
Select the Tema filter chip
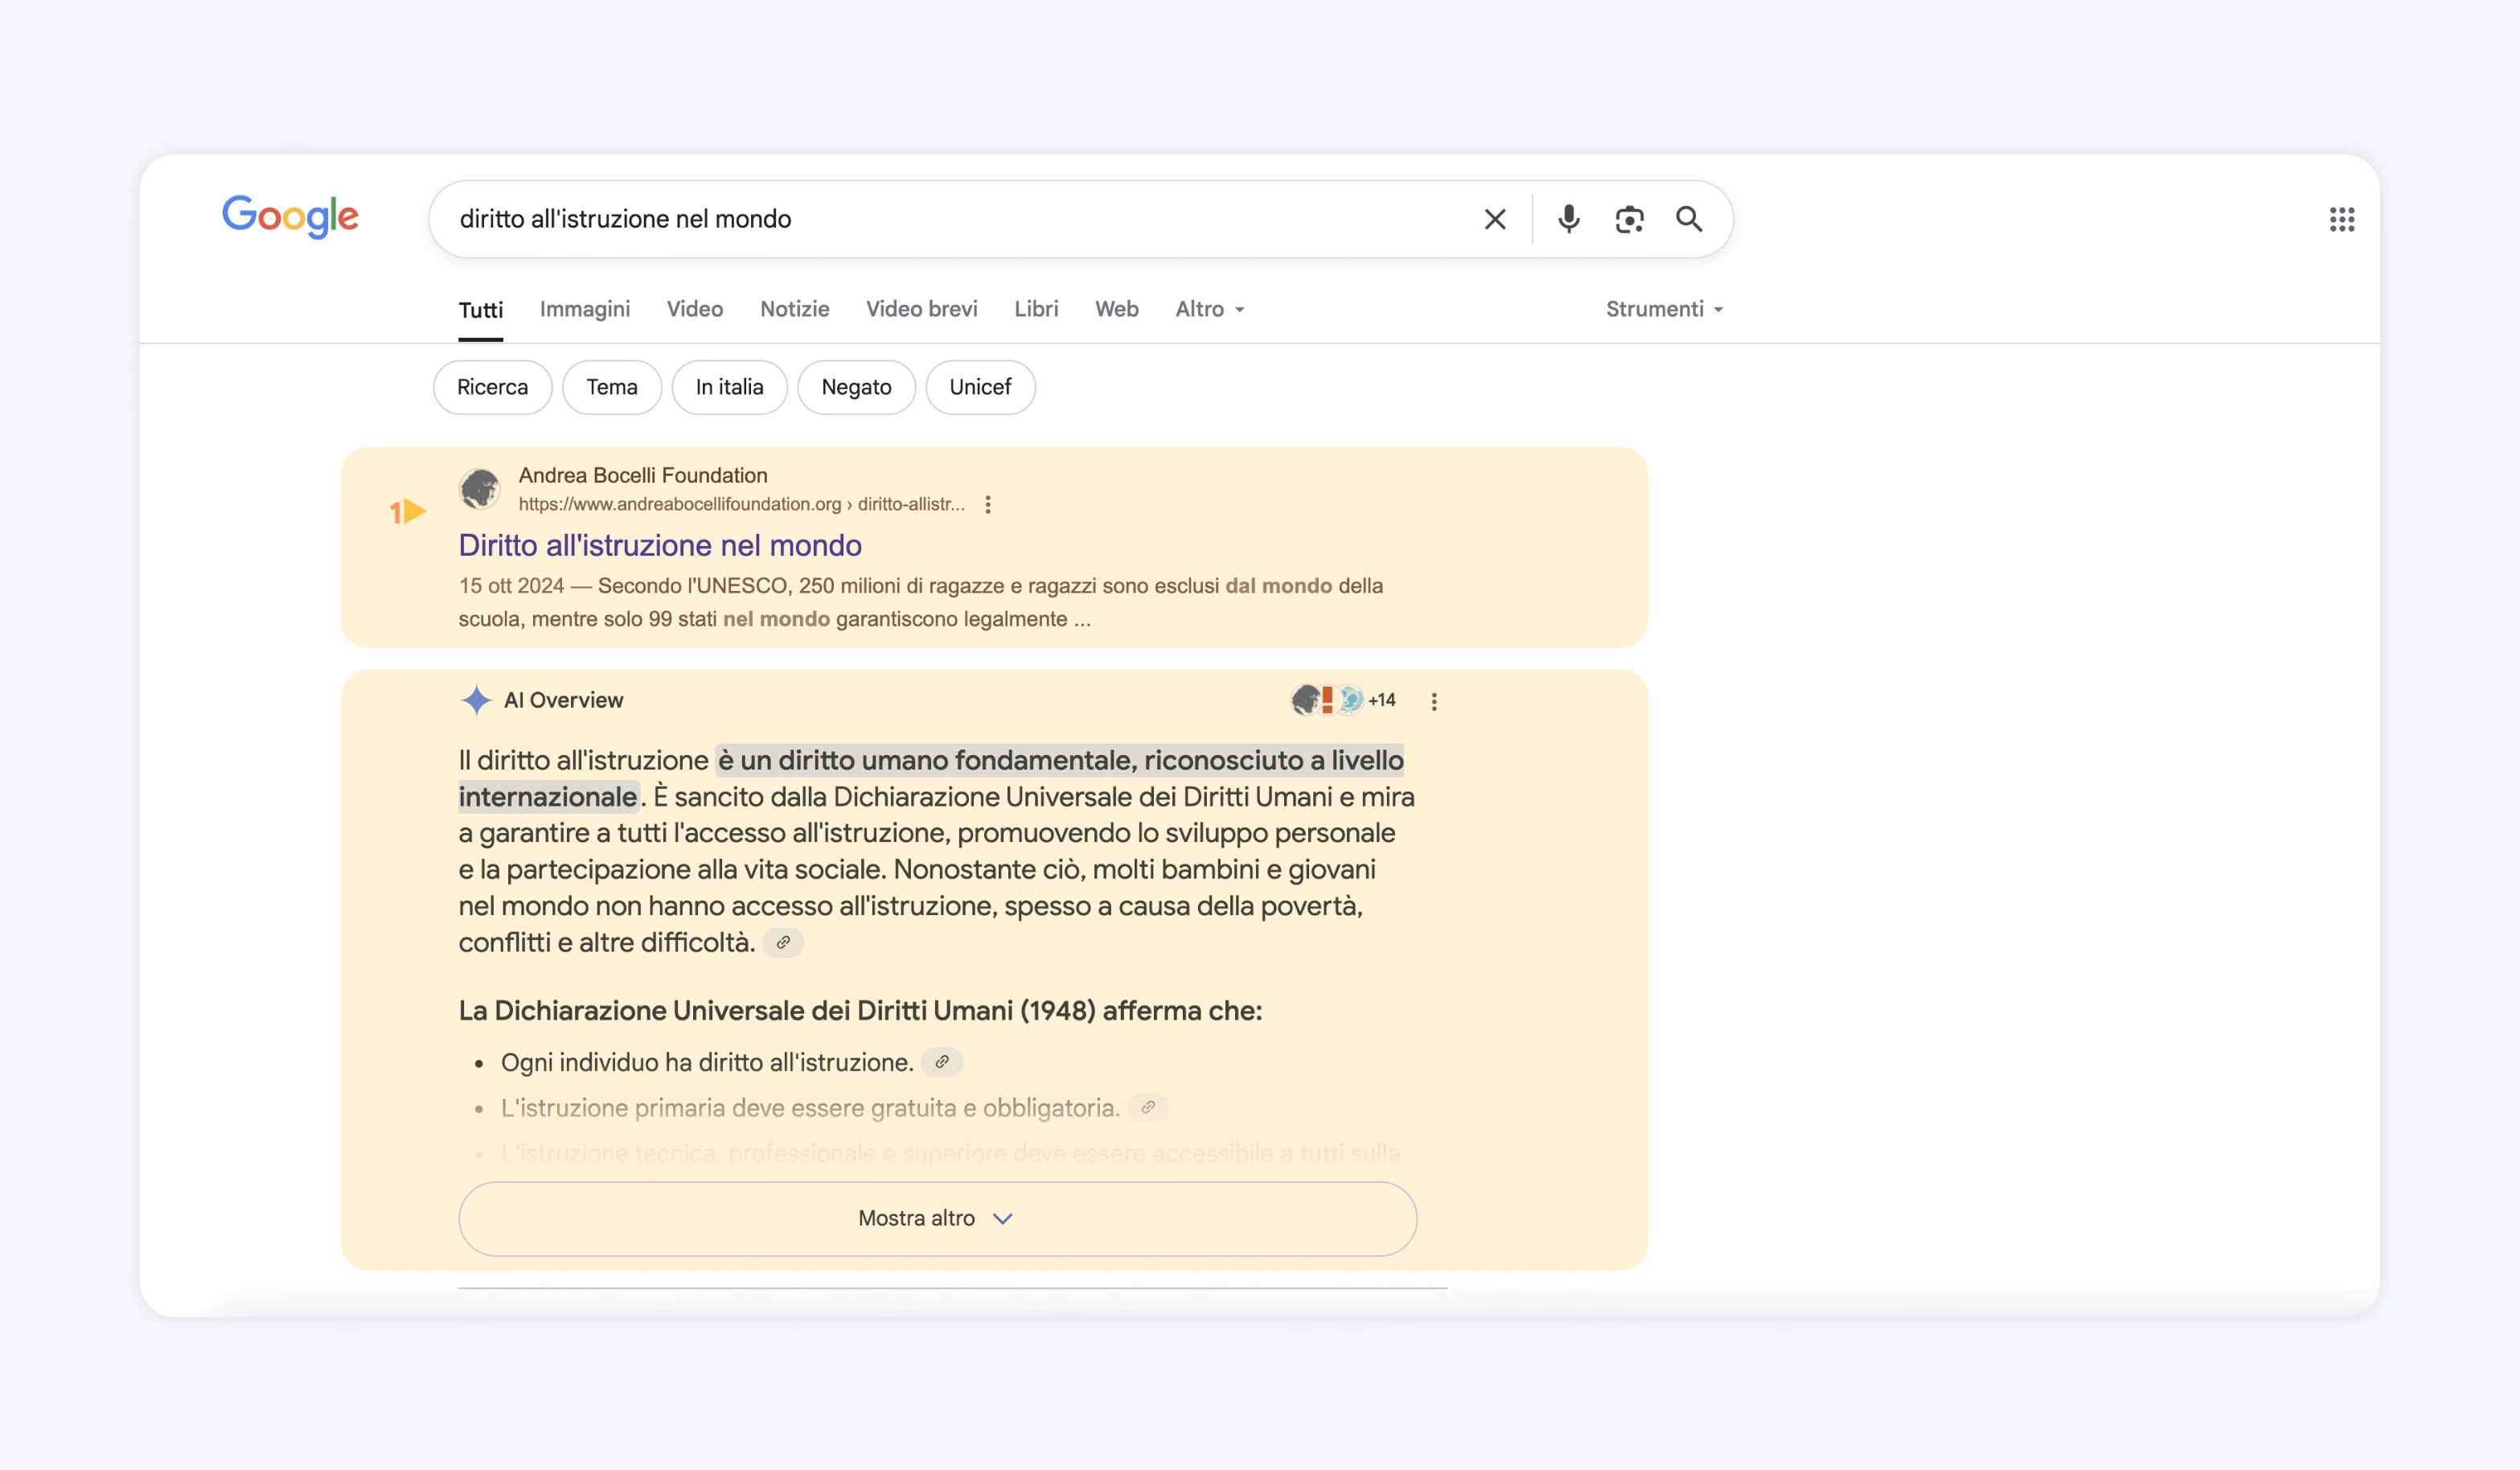[x=612, y=387]
